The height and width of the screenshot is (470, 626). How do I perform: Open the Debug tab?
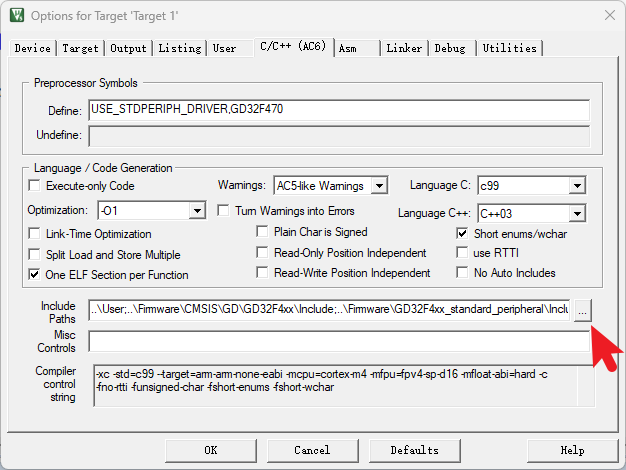(x=452, y=48)
